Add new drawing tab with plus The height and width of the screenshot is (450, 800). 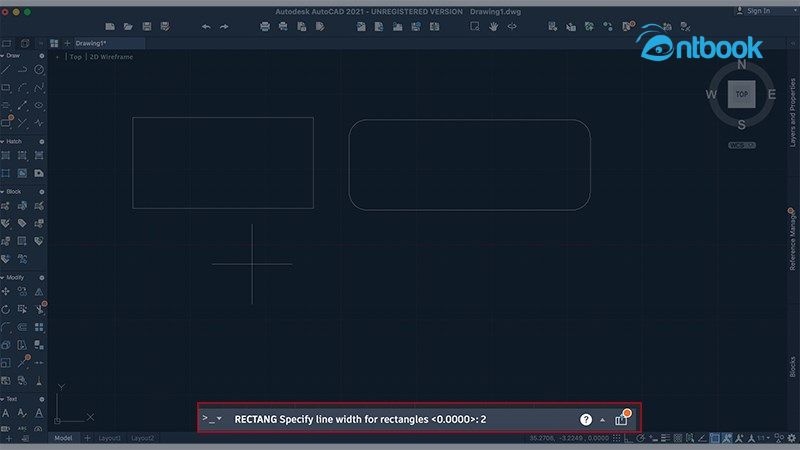[x=67, y=43]
